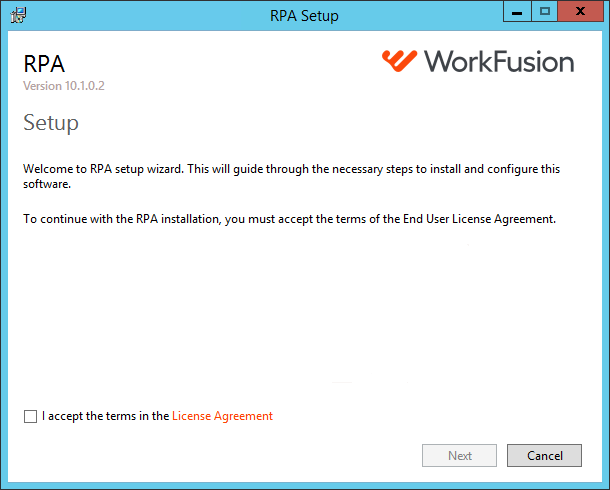610x490 pixels.
Task: Click the welcome to RPA setup wizard paragraph
Action: (x=291, y=176)
